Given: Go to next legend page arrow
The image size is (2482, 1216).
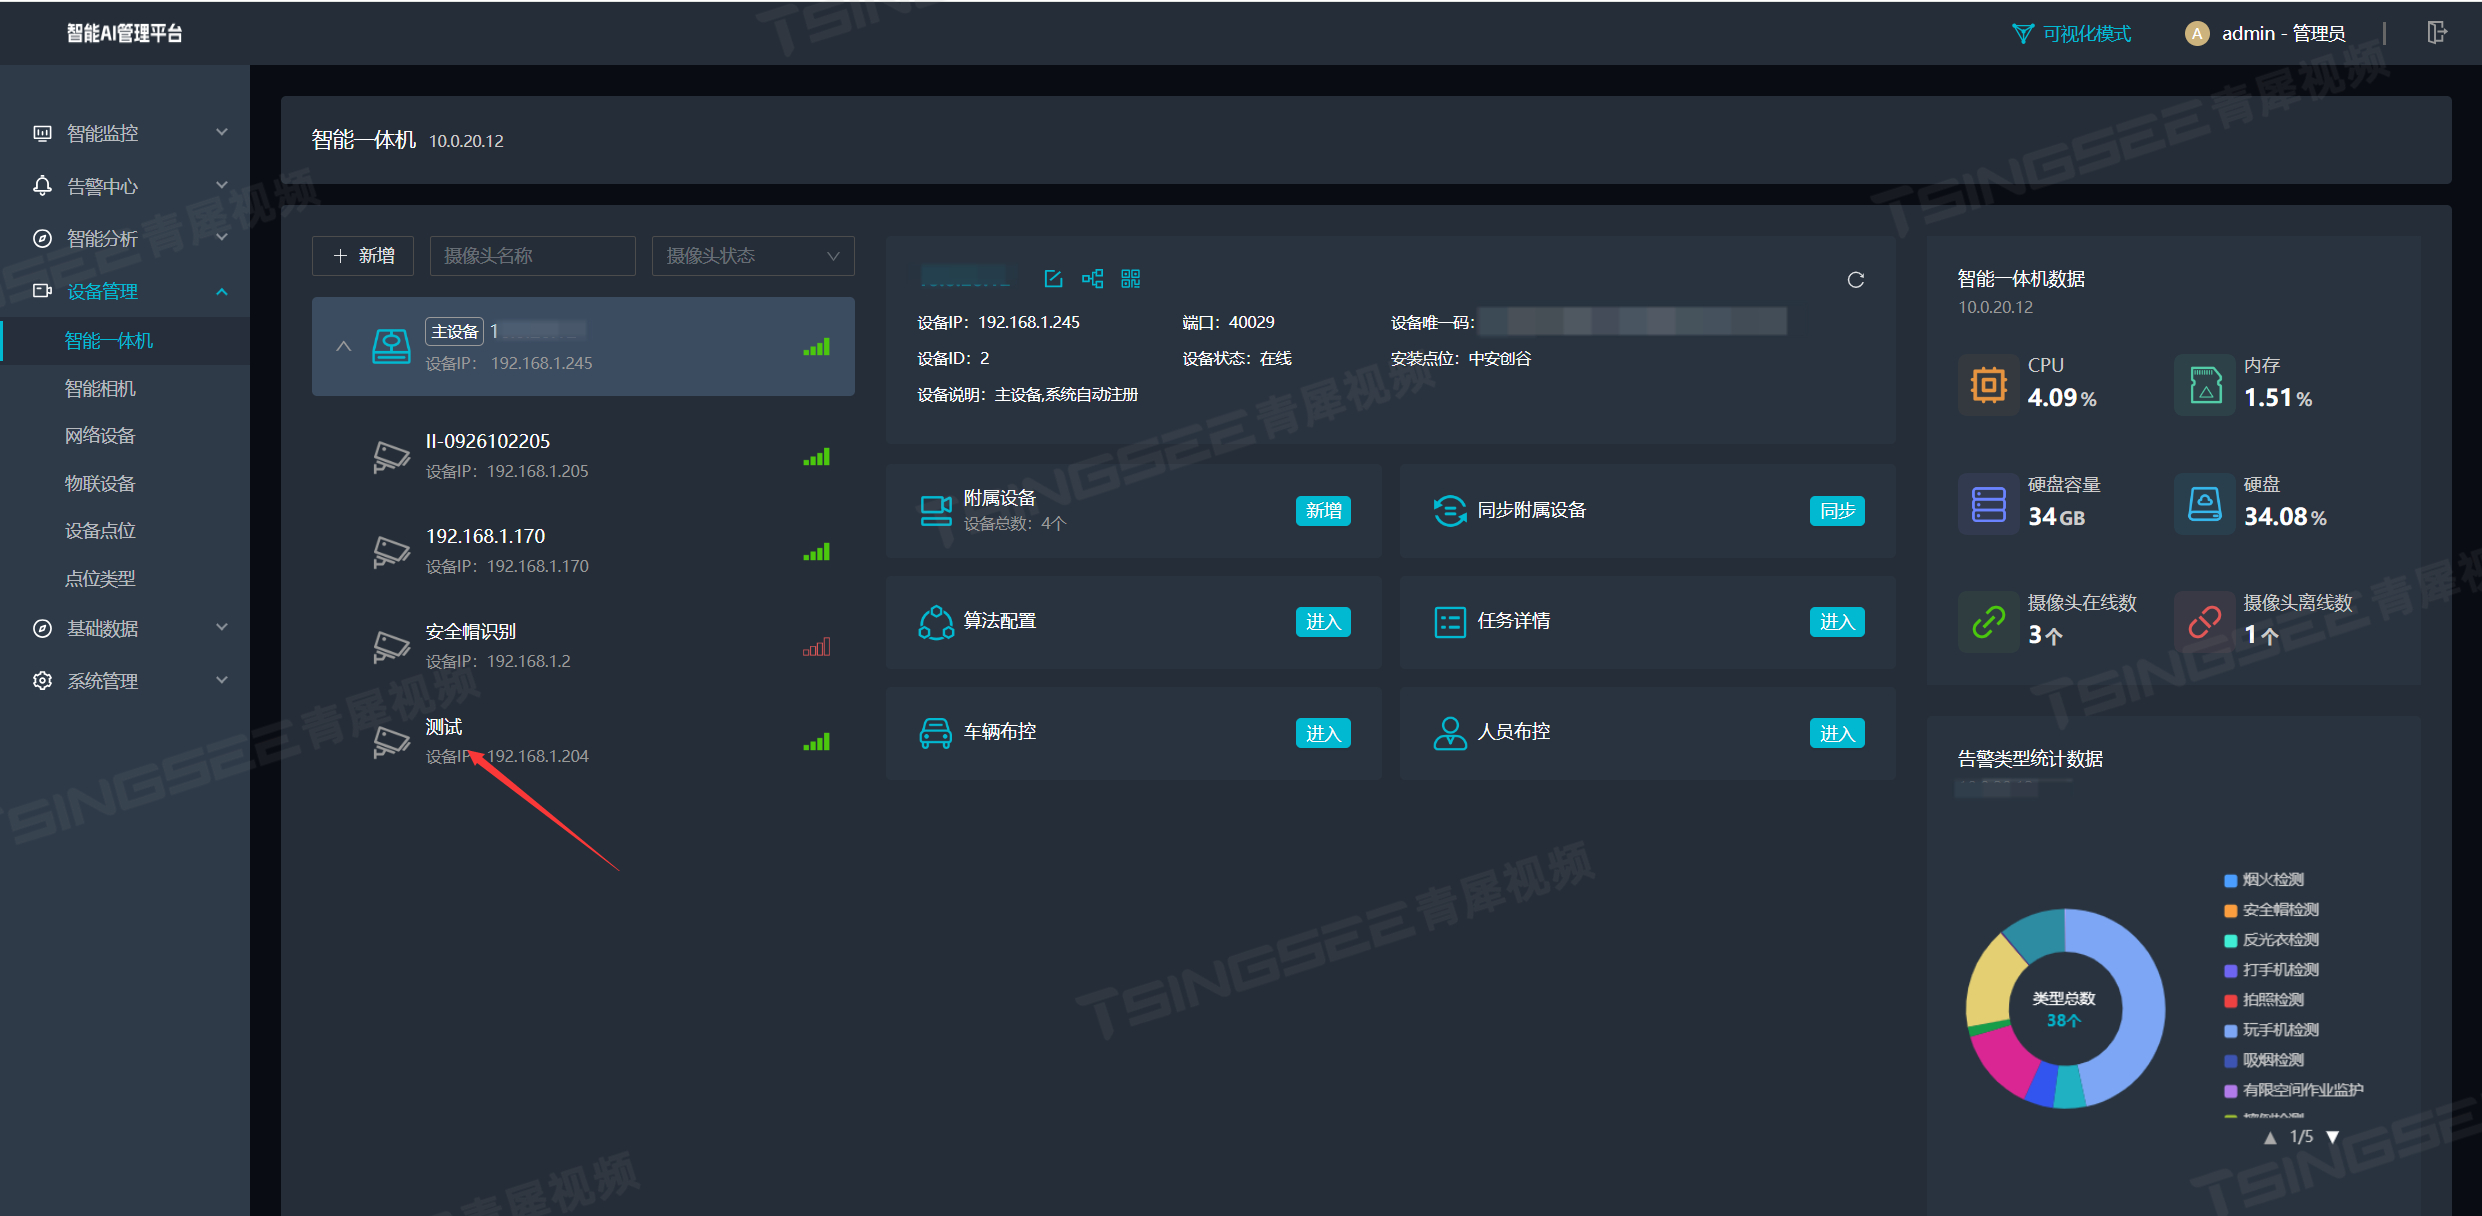Looking at the screenshot, I should click(x=2332, y=1137).
